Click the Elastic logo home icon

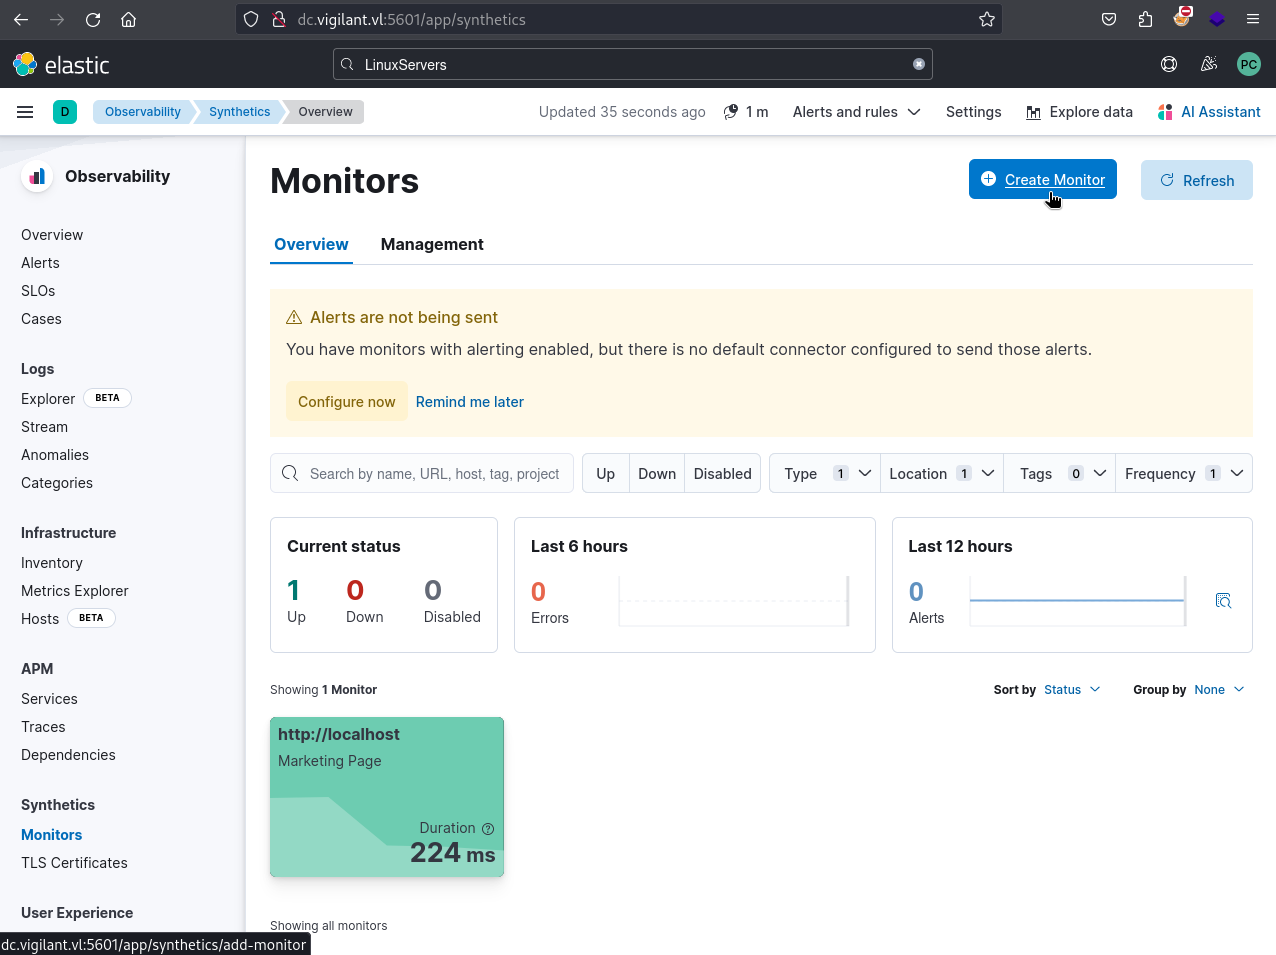(x=25, y=65)
